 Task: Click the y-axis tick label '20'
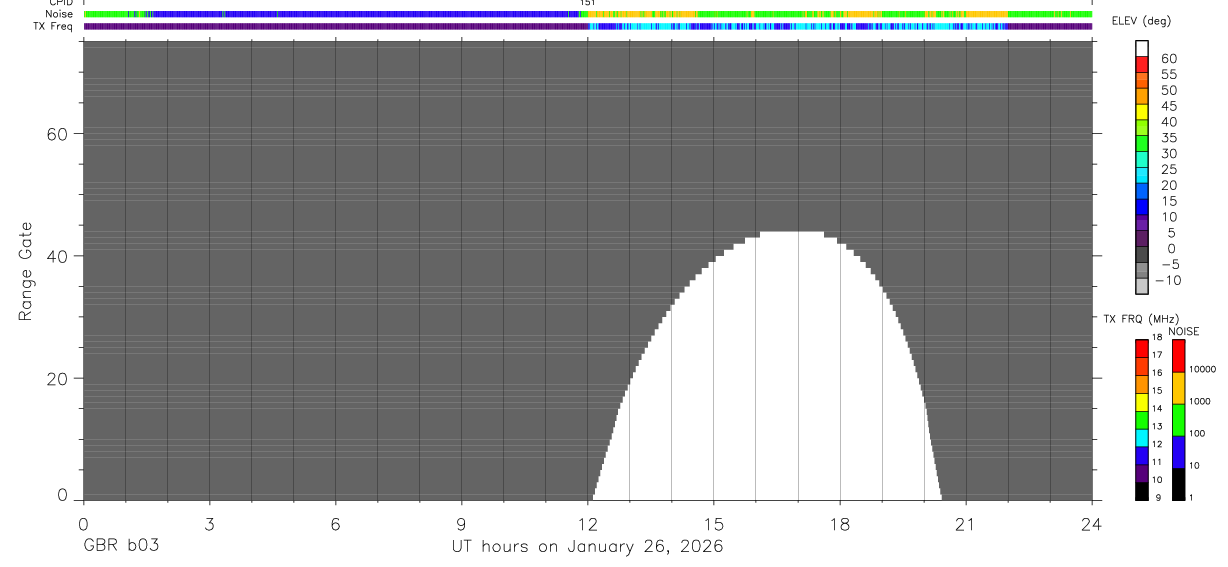pos(58,379)
